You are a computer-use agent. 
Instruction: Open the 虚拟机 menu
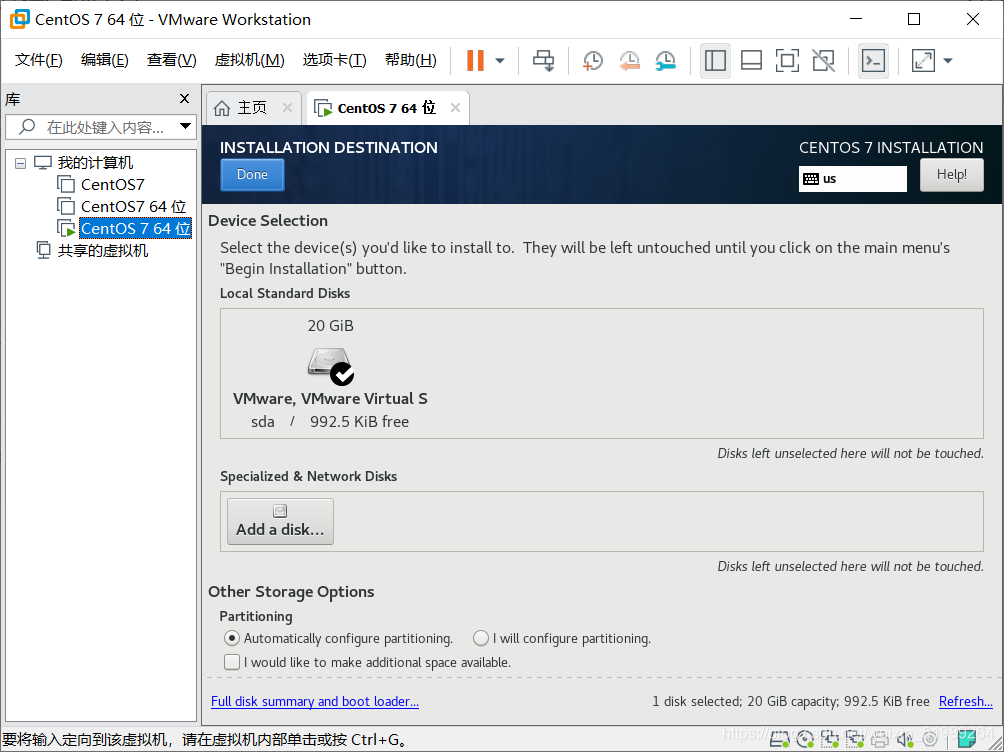249,59
